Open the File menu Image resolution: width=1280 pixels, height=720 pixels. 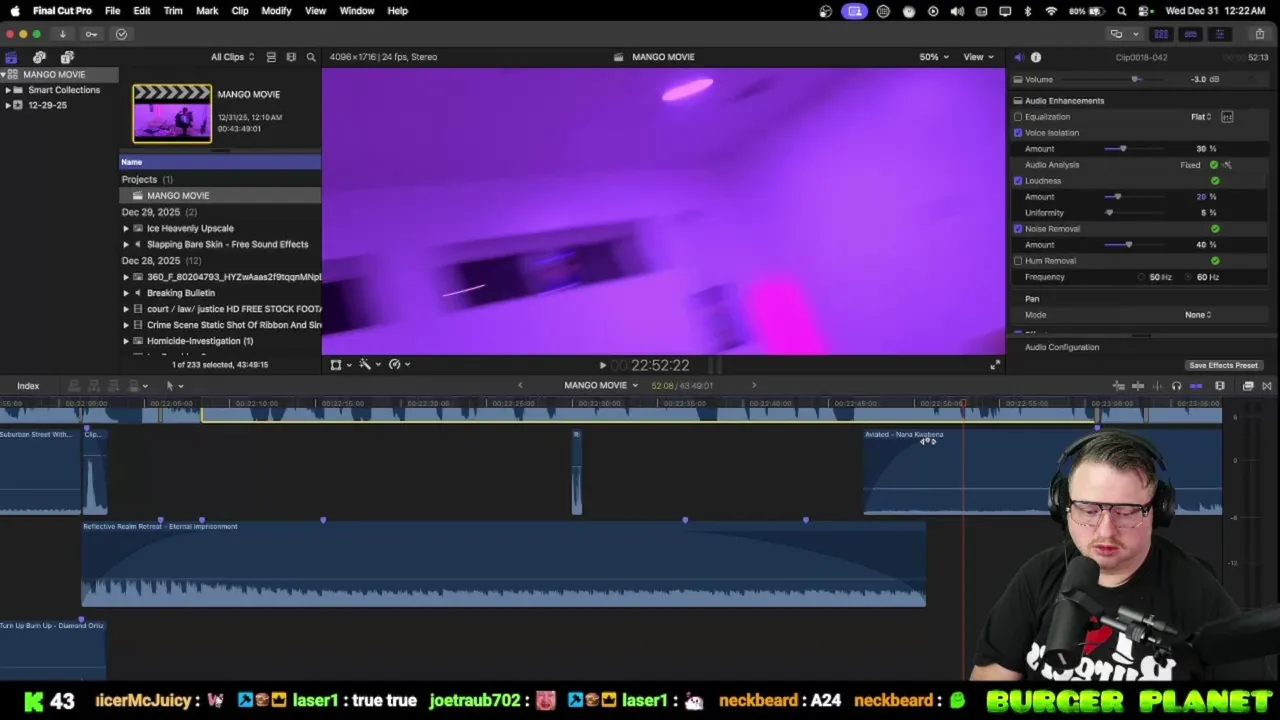113,11
